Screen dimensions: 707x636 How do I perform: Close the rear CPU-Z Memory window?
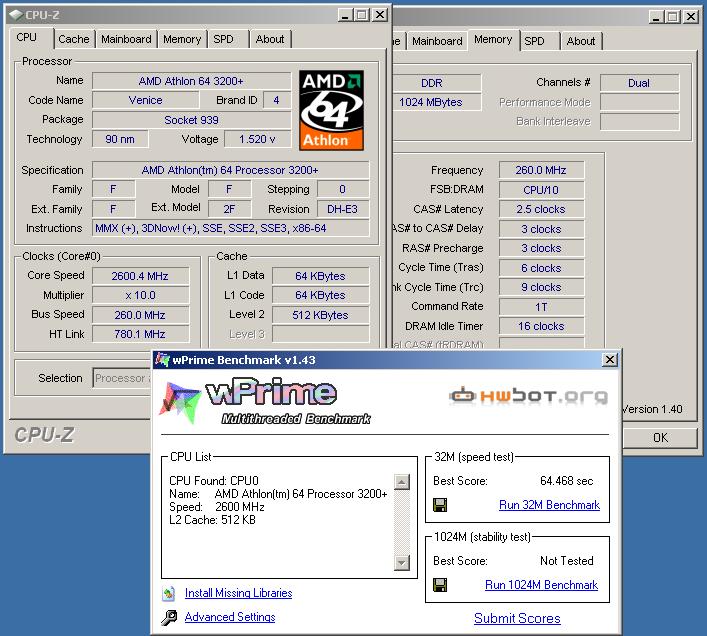tap(691, 17)
